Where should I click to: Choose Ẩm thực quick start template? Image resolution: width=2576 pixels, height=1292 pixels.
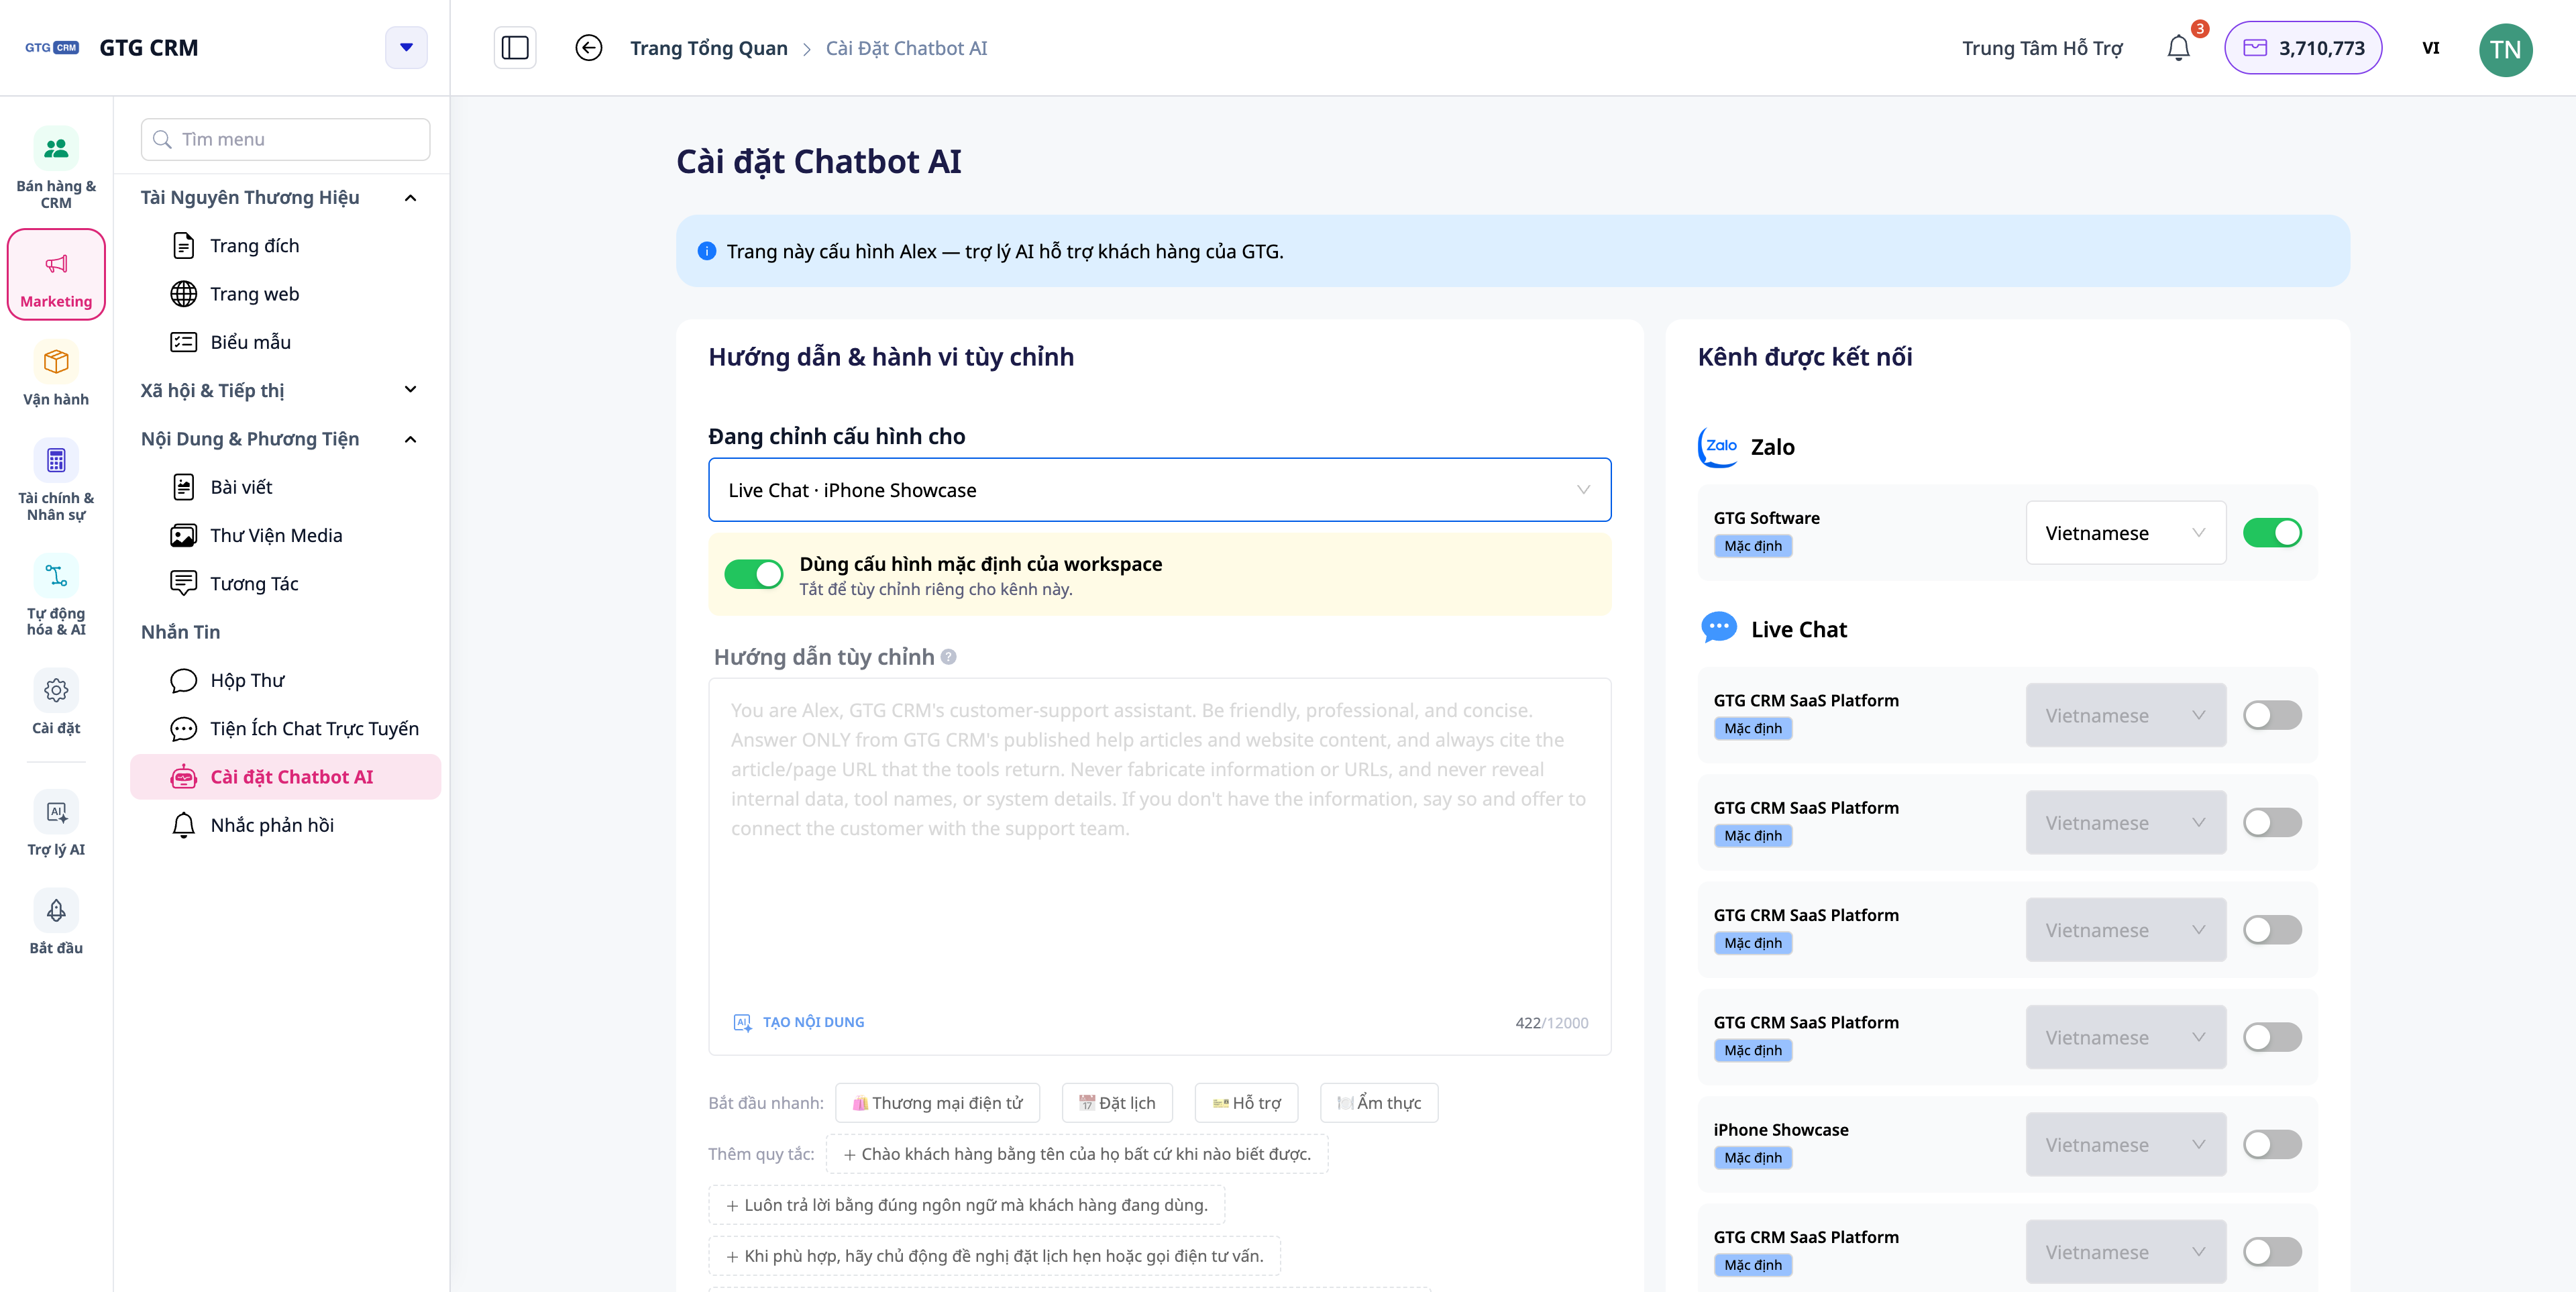point(1379,1102)
